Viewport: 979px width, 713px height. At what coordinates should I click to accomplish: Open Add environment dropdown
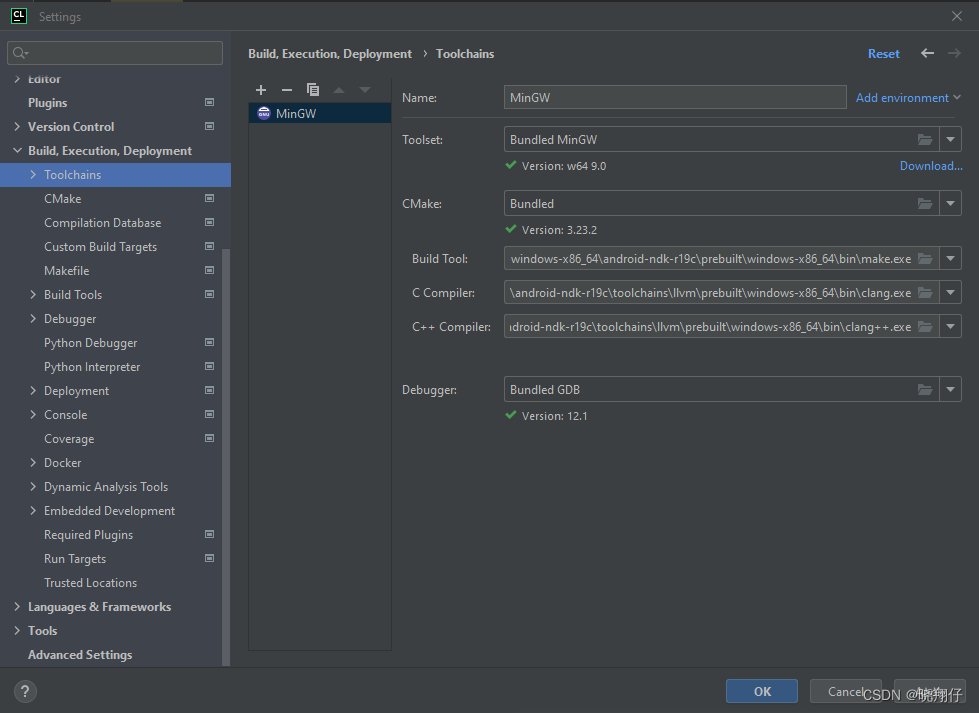tap(908, 98)
